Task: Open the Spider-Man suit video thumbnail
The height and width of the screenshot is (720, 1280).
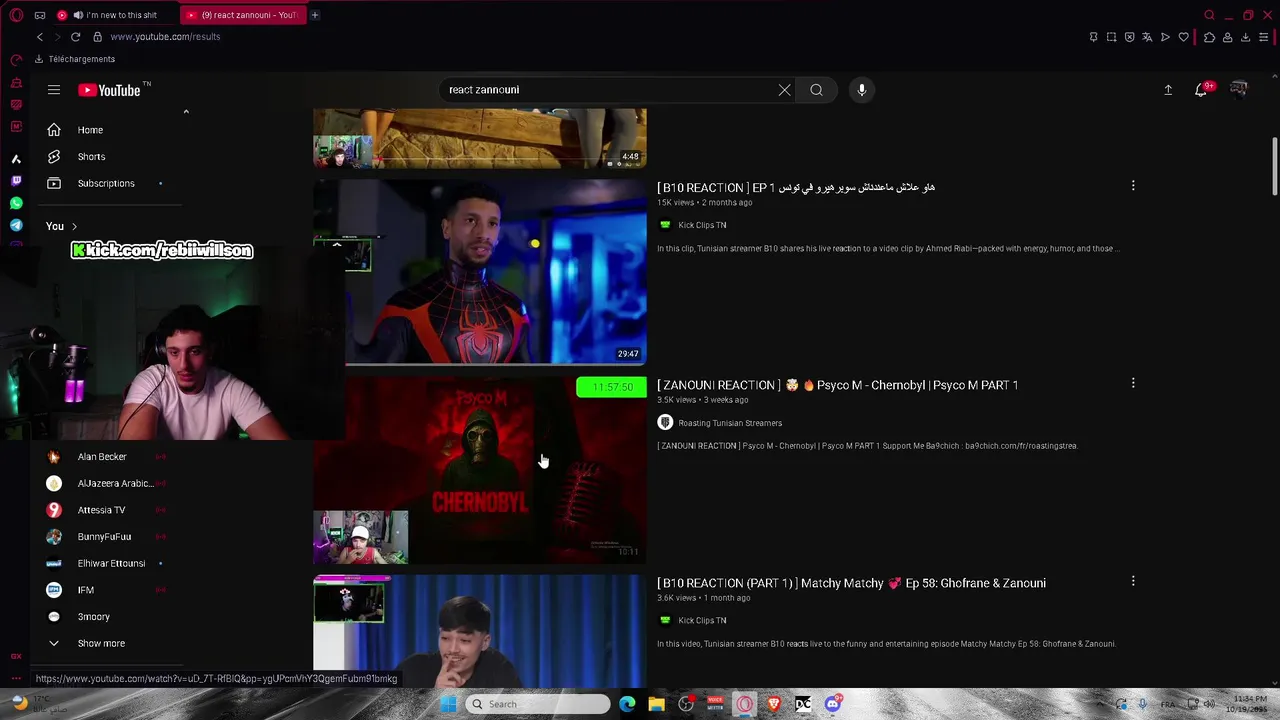Action: point(480,272)
